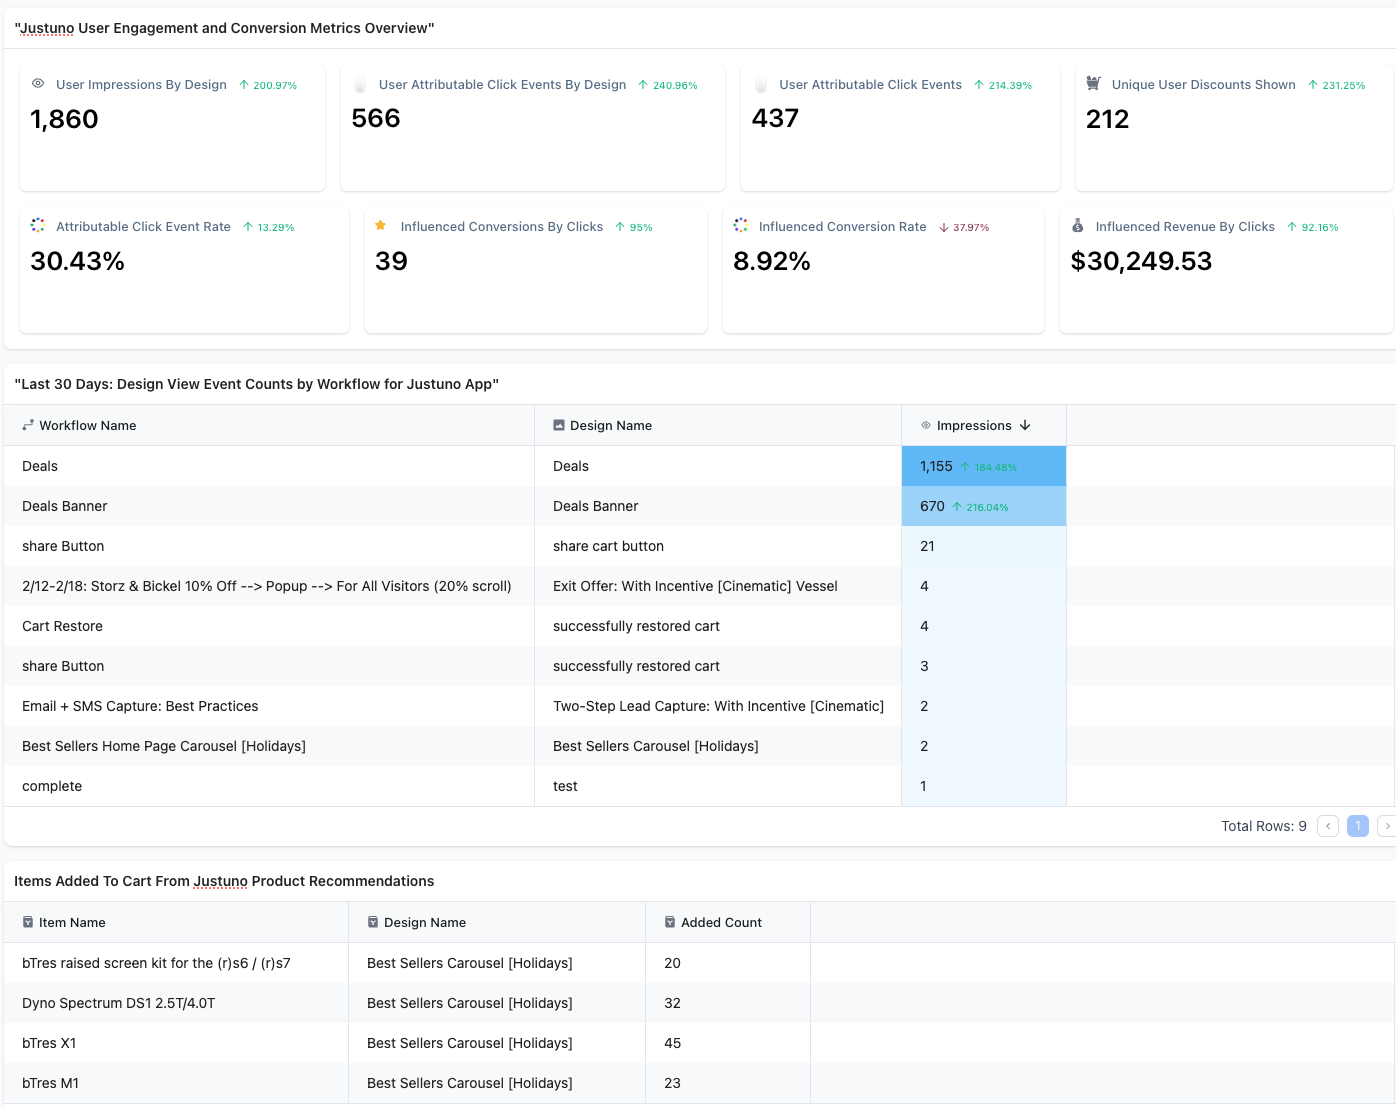The width and height of the screenshot is (1396, 1107).
Task: Toggle sort arrow on Impressions column
Action: (x=1025, y=425)
